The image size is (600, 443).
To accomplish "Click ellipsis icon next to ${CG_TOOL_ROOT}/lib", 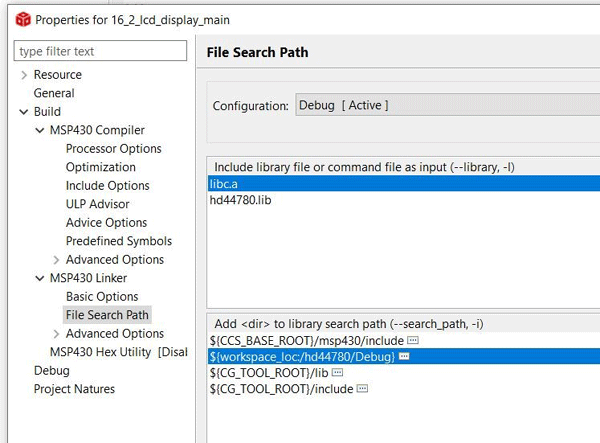I will (338, 372).
